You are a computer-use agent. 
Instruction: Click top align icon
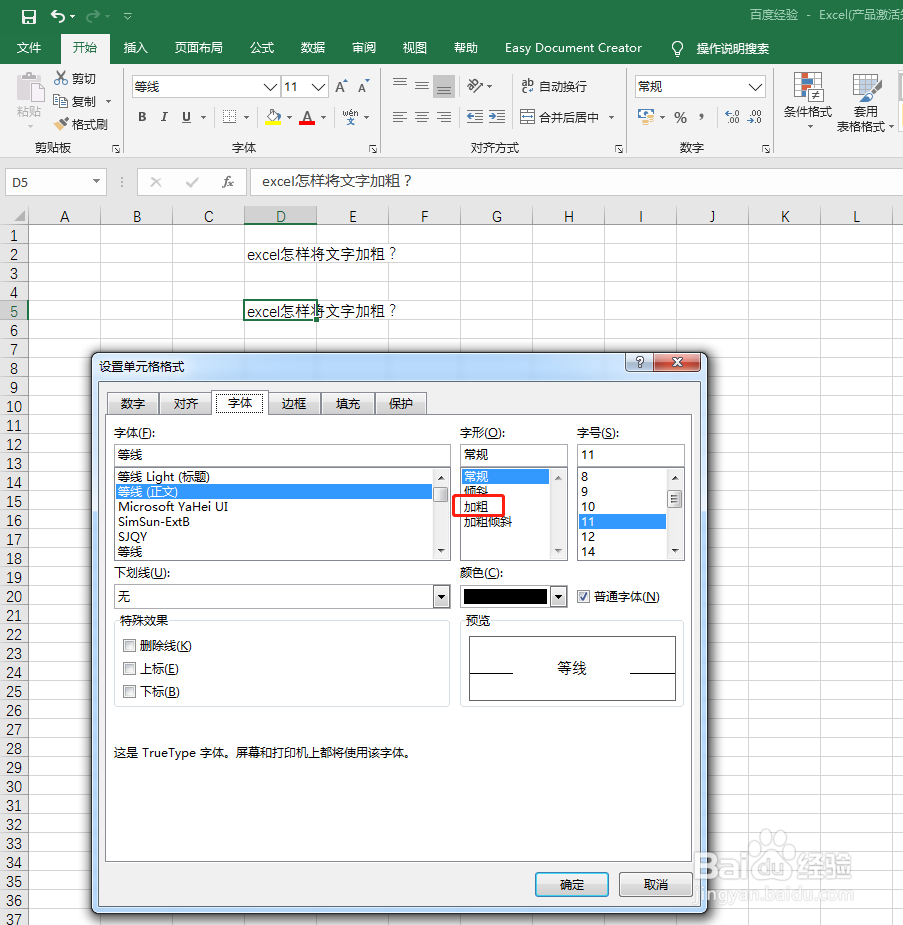pos(400,86)
